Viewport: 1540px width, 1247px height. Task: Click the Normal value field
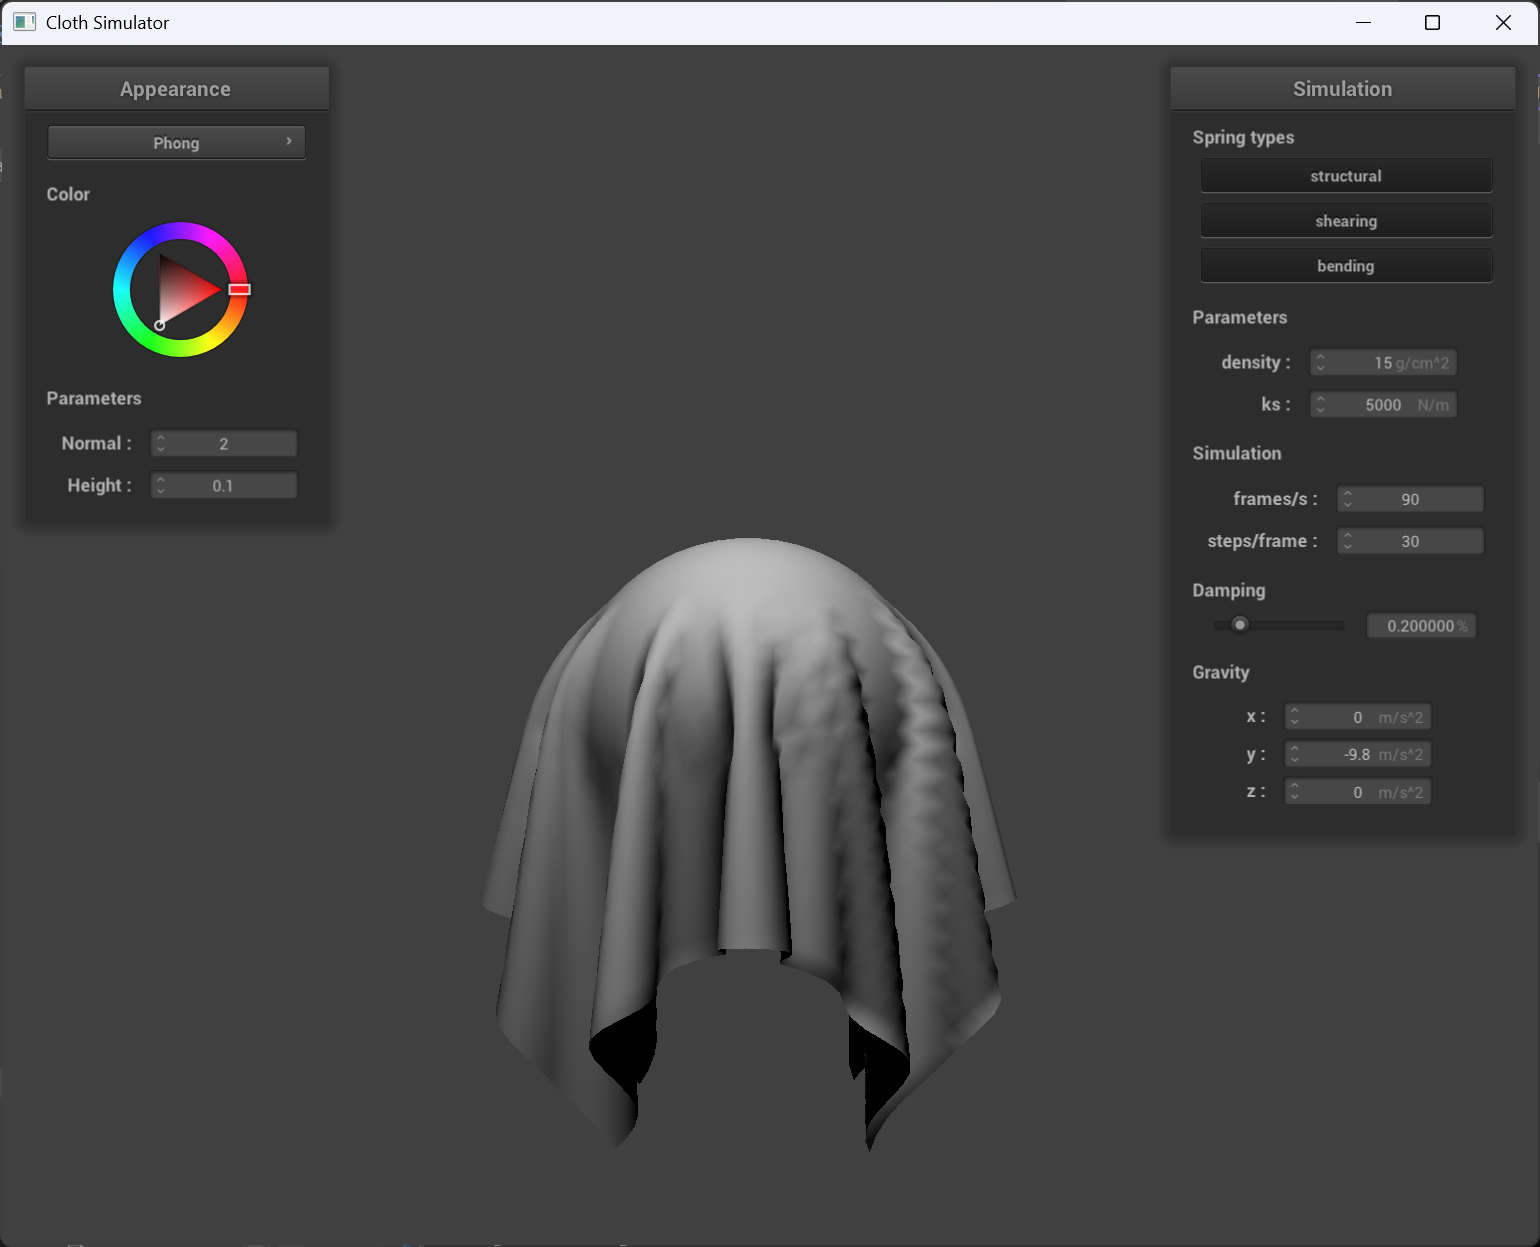coord(224,443)
